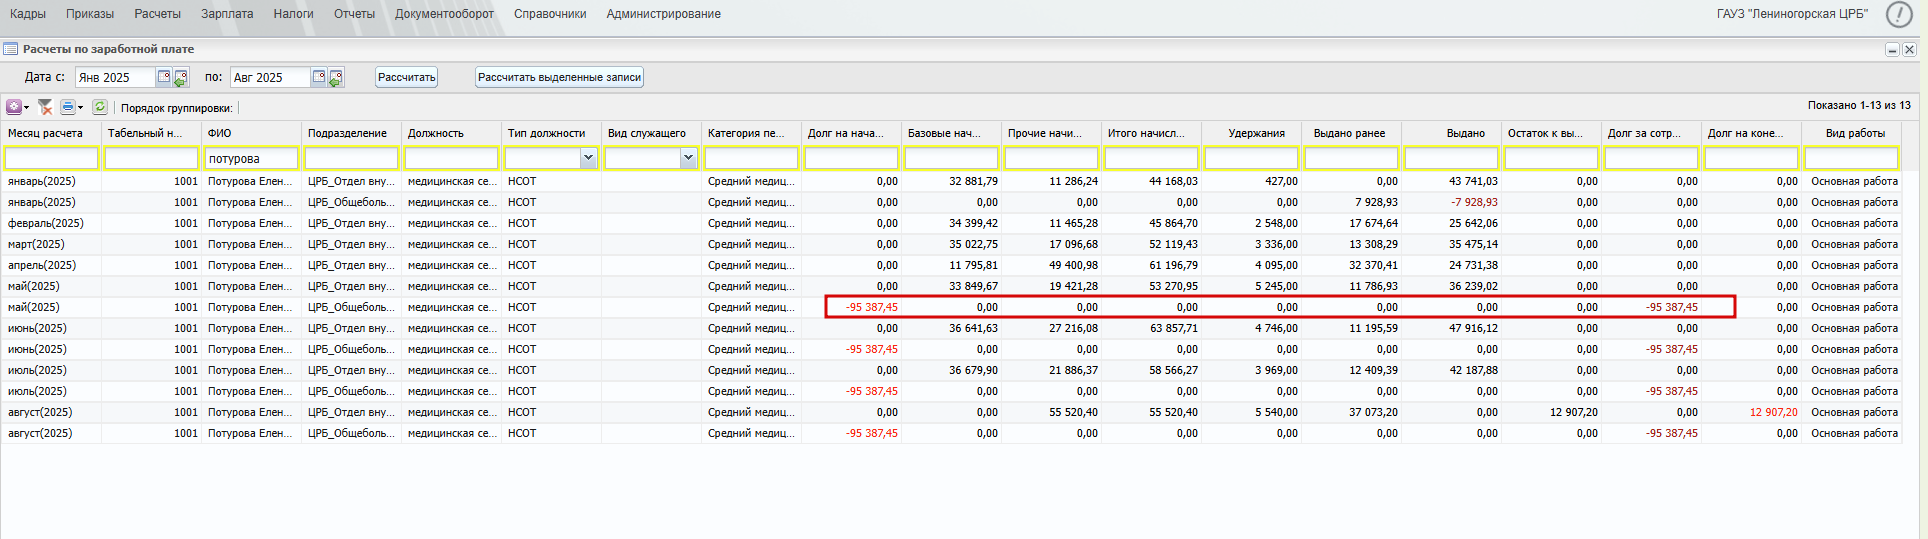Screen dimensions: 1928x539
Task: Open the Расчеты menu
Action: (x=158, y=14)
